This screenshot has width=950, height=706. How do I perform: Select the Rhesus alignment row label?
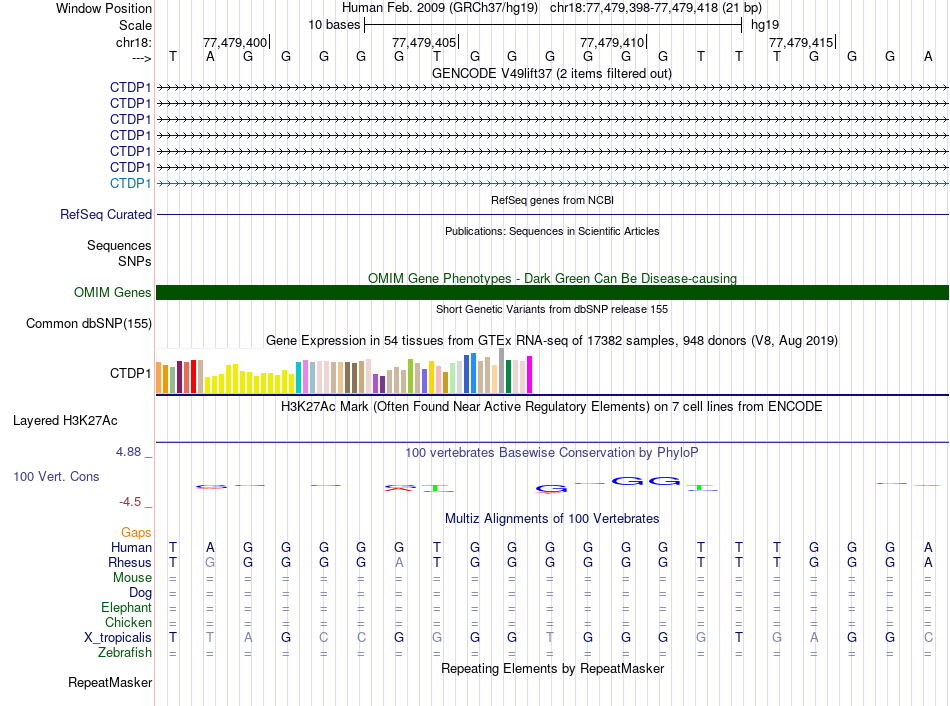pos(130,562)
